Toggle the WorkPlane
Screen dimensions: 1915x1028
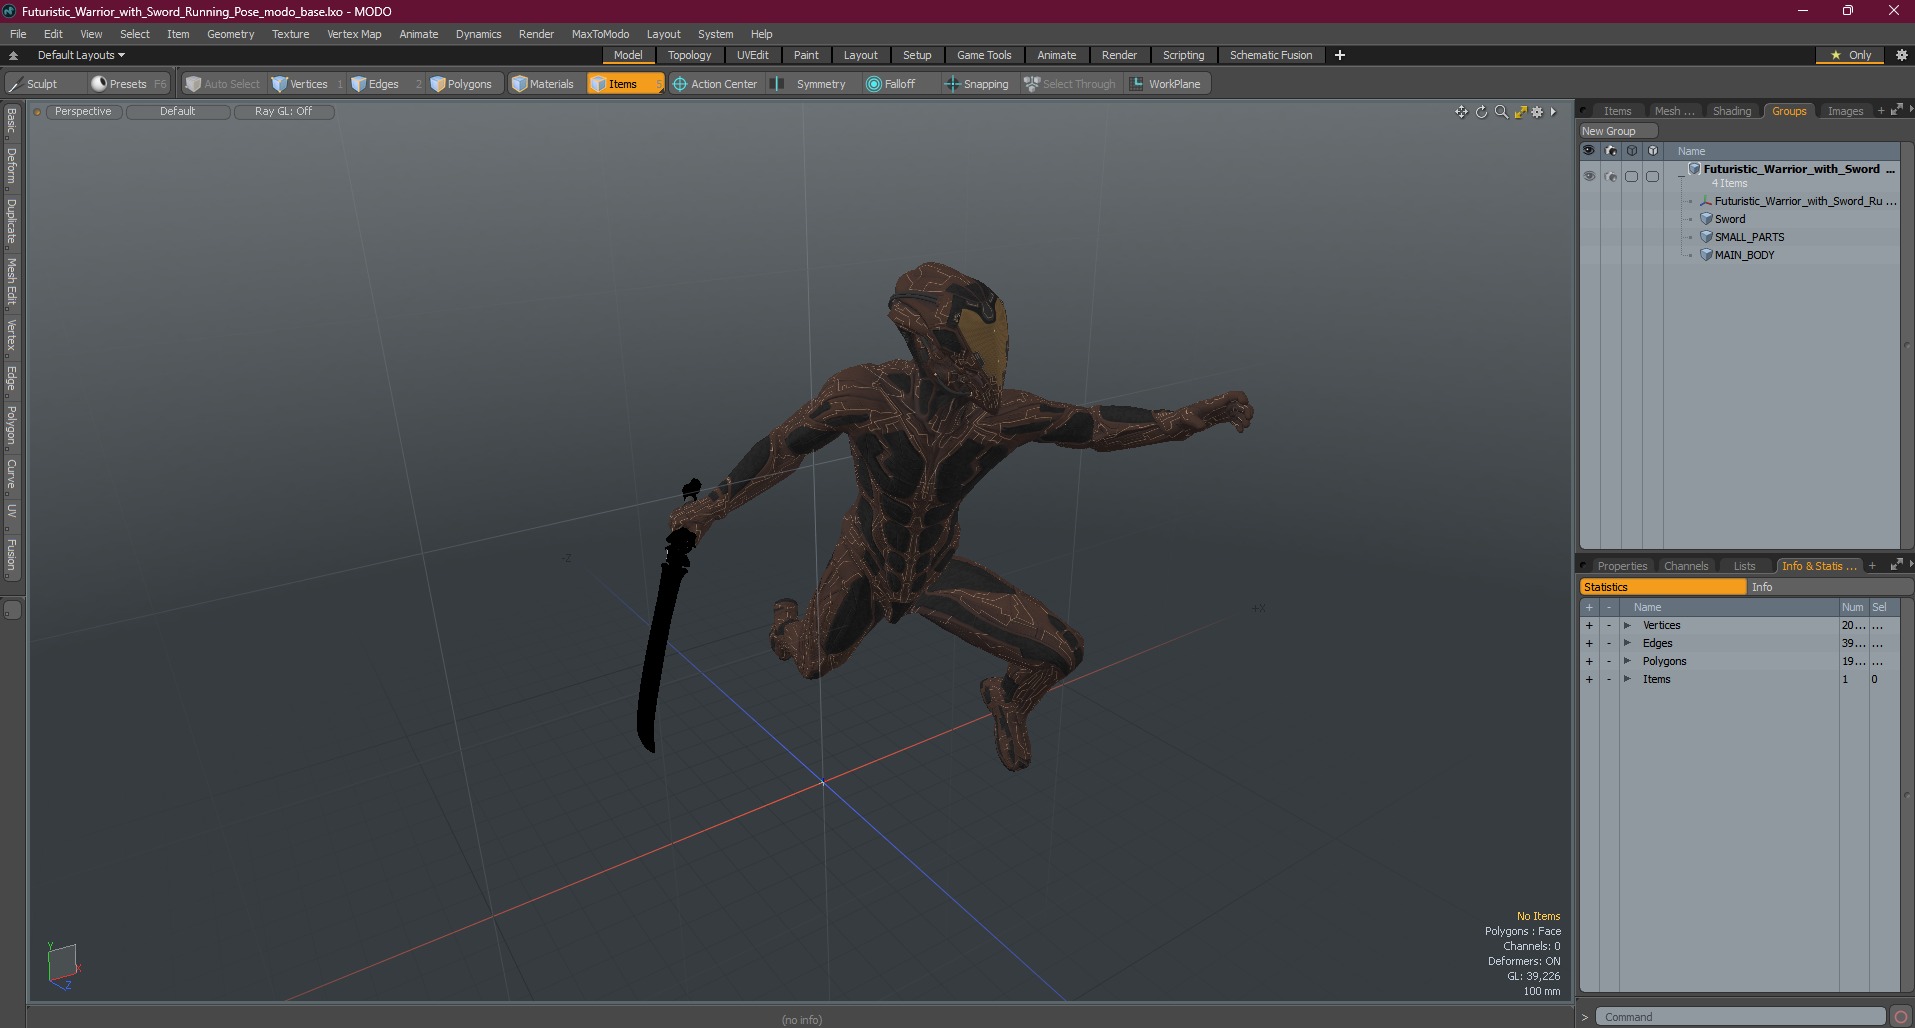(x=1166, y=84)
